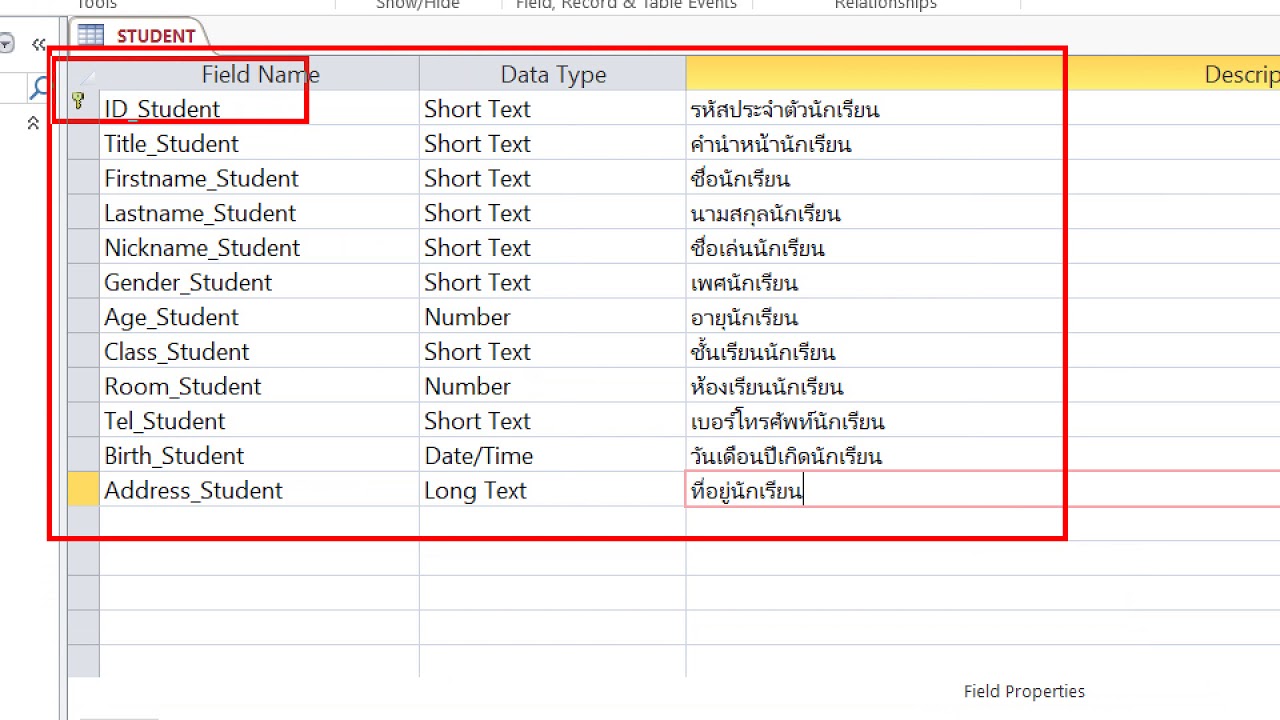This screenshot has height=720, width=1280.
Task: Click the description of Birth_Student
Action: pos(983,455)
